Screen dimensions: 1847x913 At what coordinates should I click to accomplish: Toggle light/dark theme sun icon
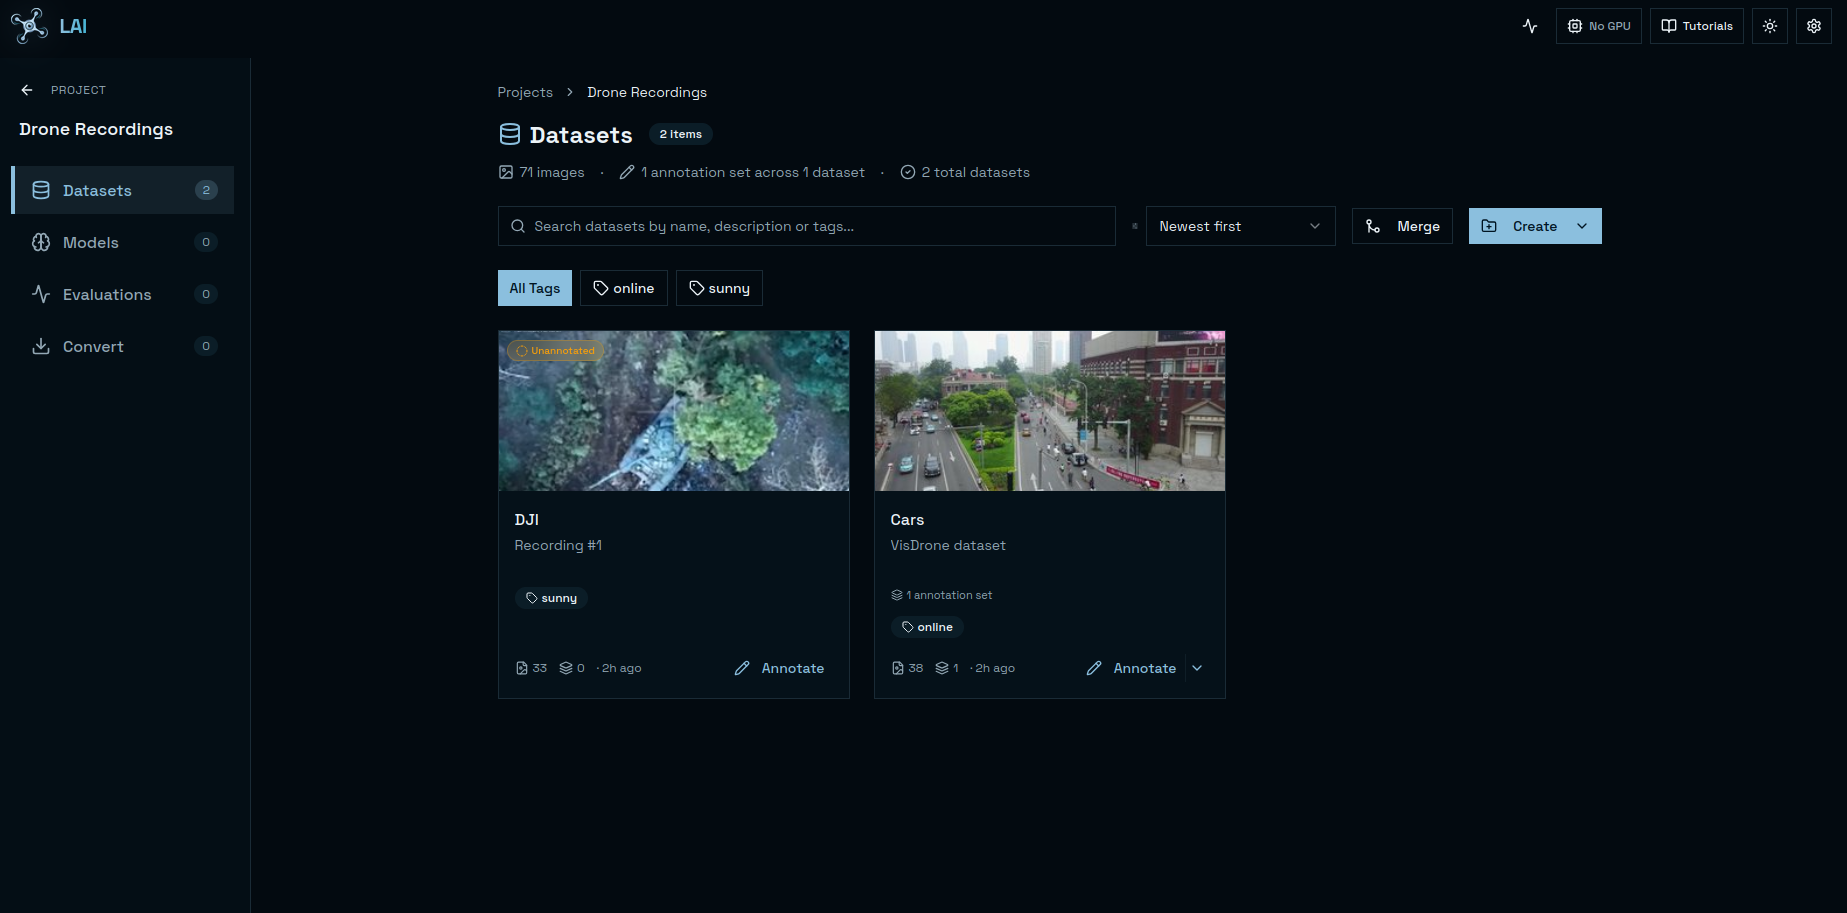click(1770, 26)
